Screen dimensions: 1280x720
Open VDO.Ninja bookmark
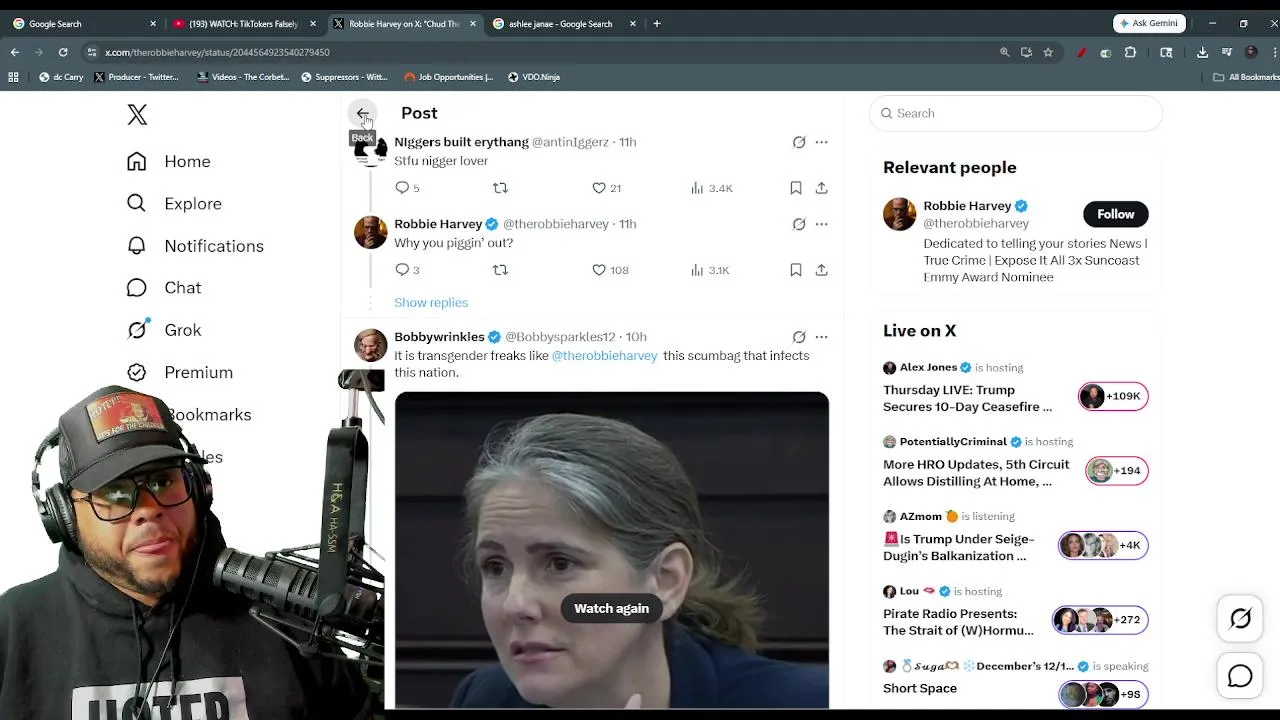point(534,77)
